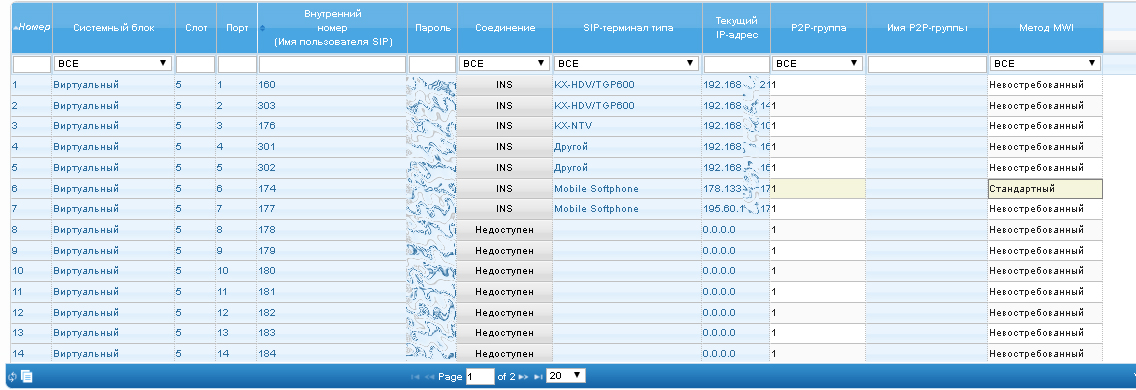Click IP address starting 178.133

click(x=722, y=188)
